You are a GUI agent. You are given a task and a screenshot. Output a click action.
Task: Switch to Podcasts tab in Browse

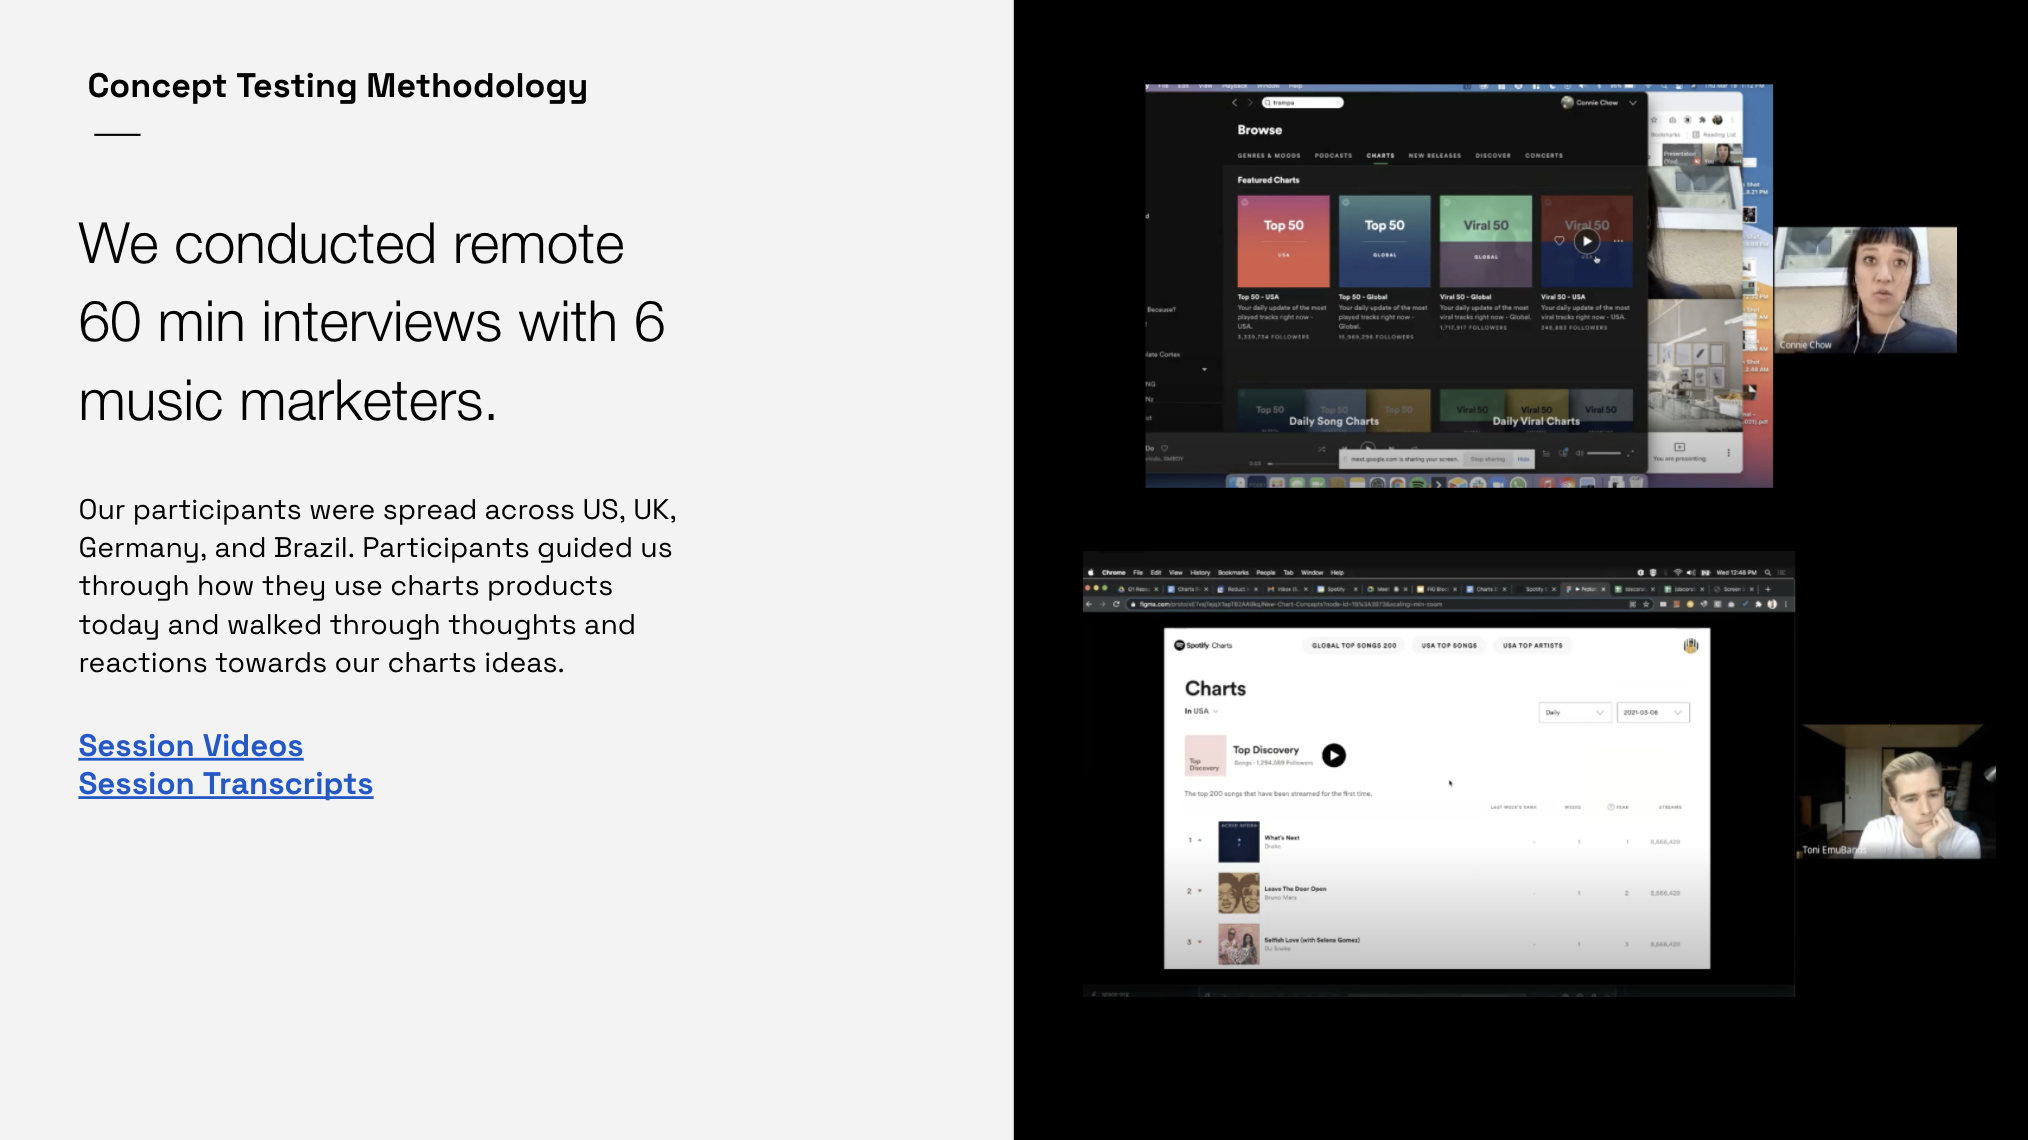point(1333,155)
